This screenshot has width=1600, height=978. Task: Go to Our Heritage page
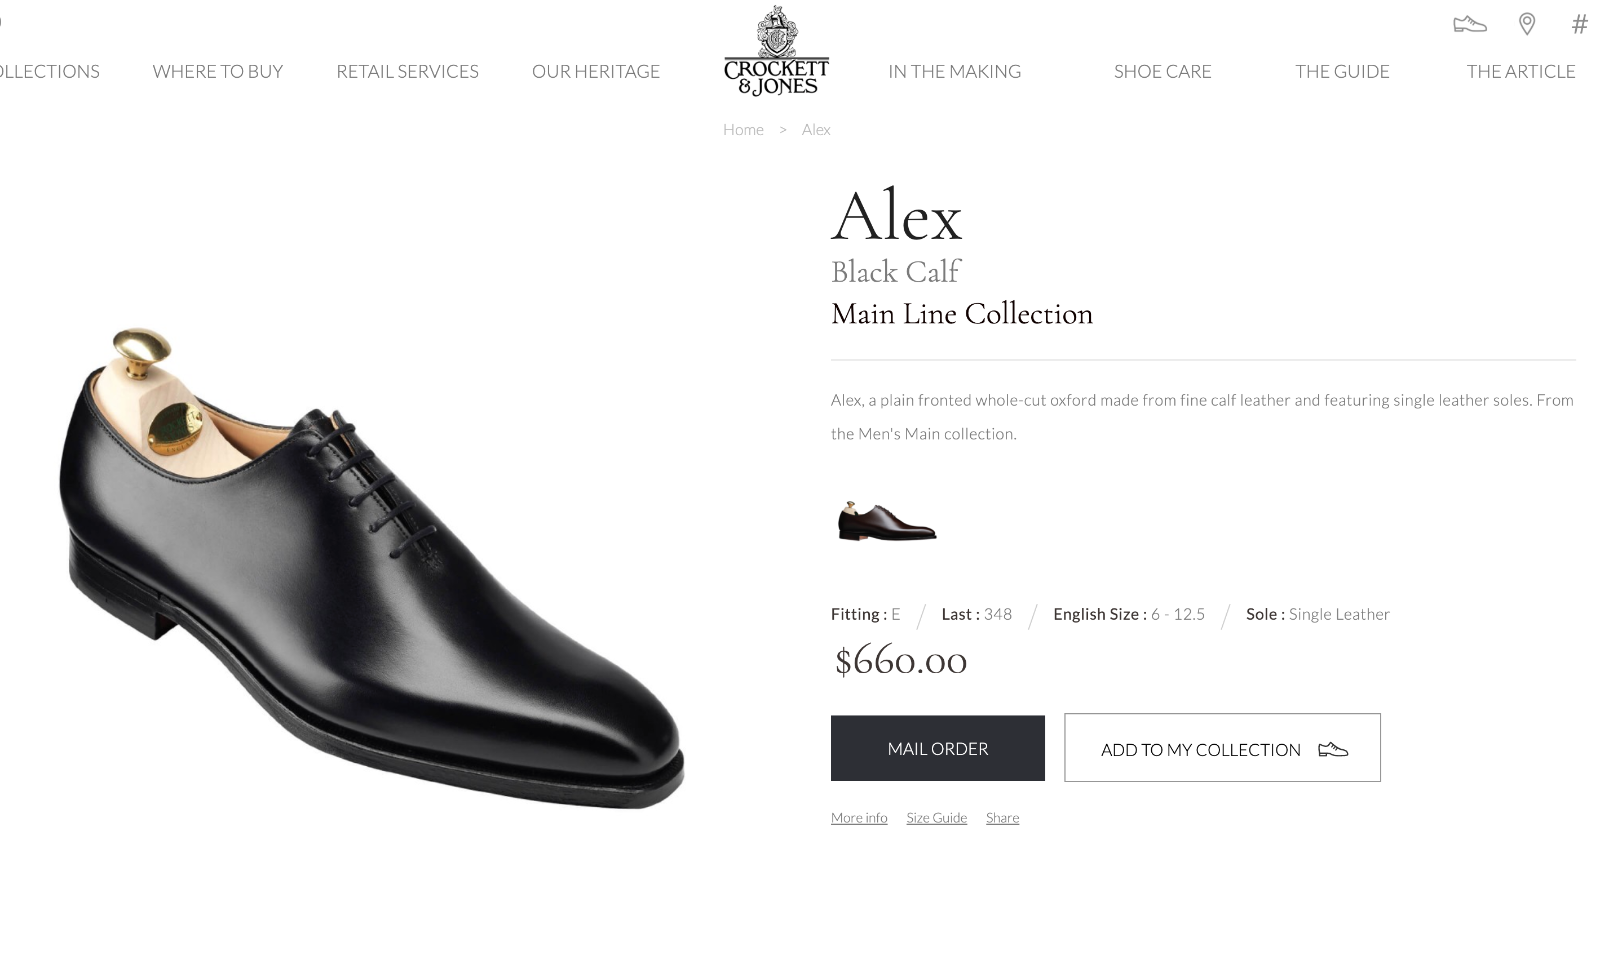click(595, 71)
